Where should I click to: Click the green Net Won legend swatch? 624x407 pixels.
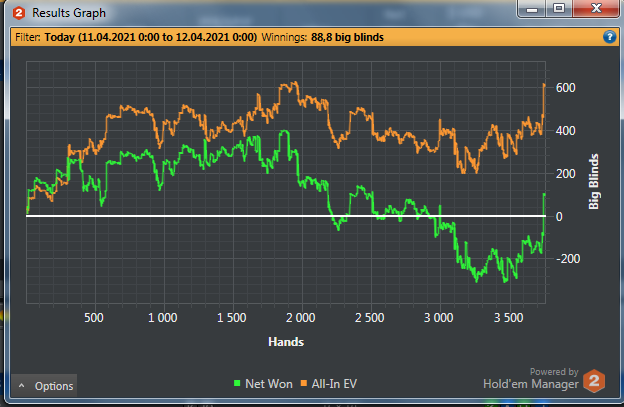(x=237, y=384)
